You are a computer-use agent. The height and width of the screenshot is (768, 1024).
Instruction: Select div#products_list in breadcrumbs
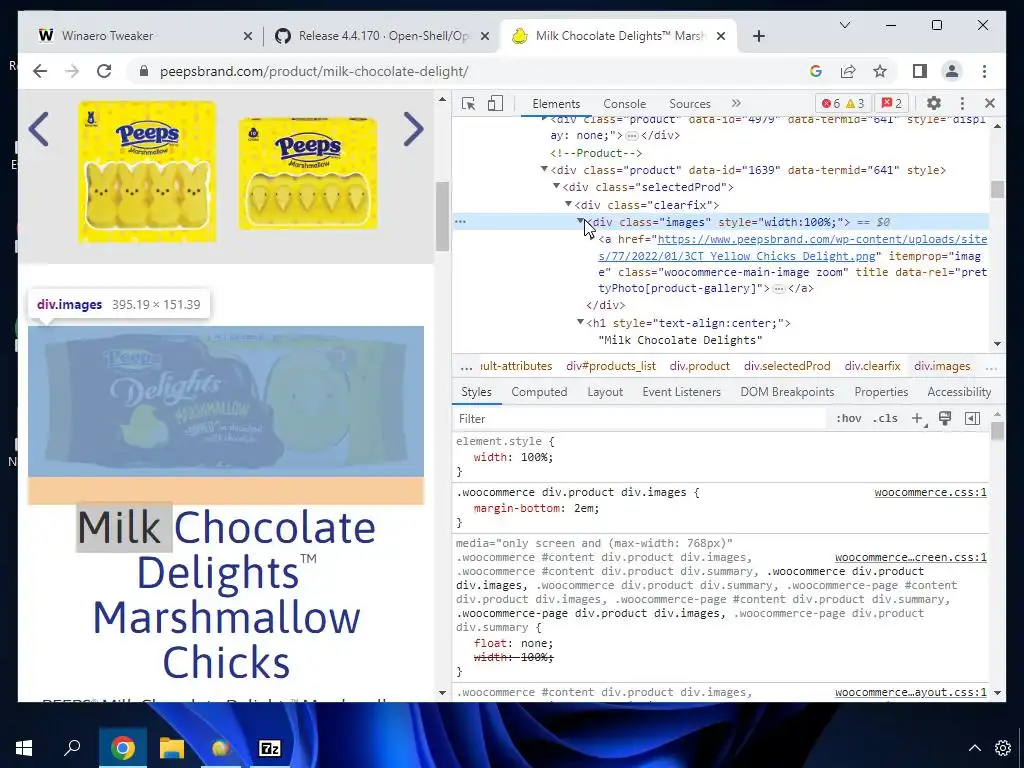(x=611, y=366)
